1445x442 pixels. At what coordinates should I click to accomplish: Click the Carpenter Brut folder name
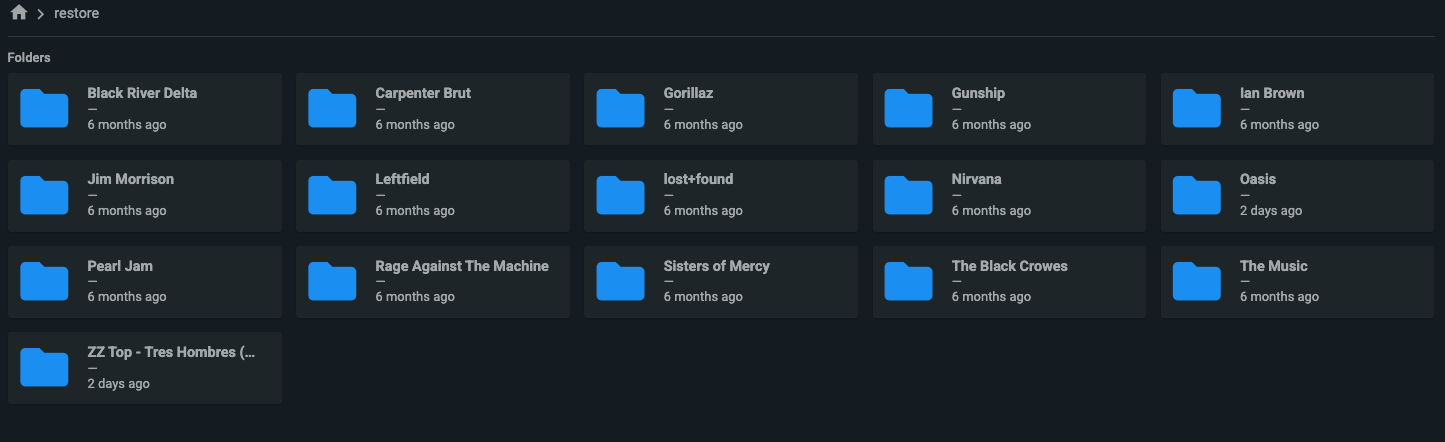[423, 93]
